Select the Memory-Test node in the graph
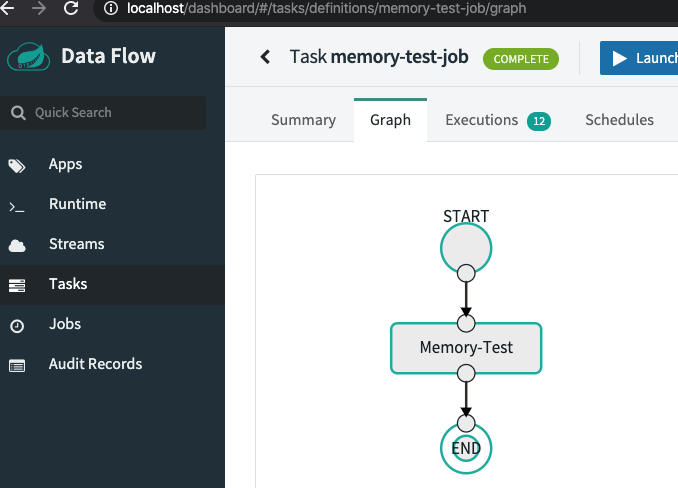Viewport: 678px width, 488px height. click(x=466, y=348)
